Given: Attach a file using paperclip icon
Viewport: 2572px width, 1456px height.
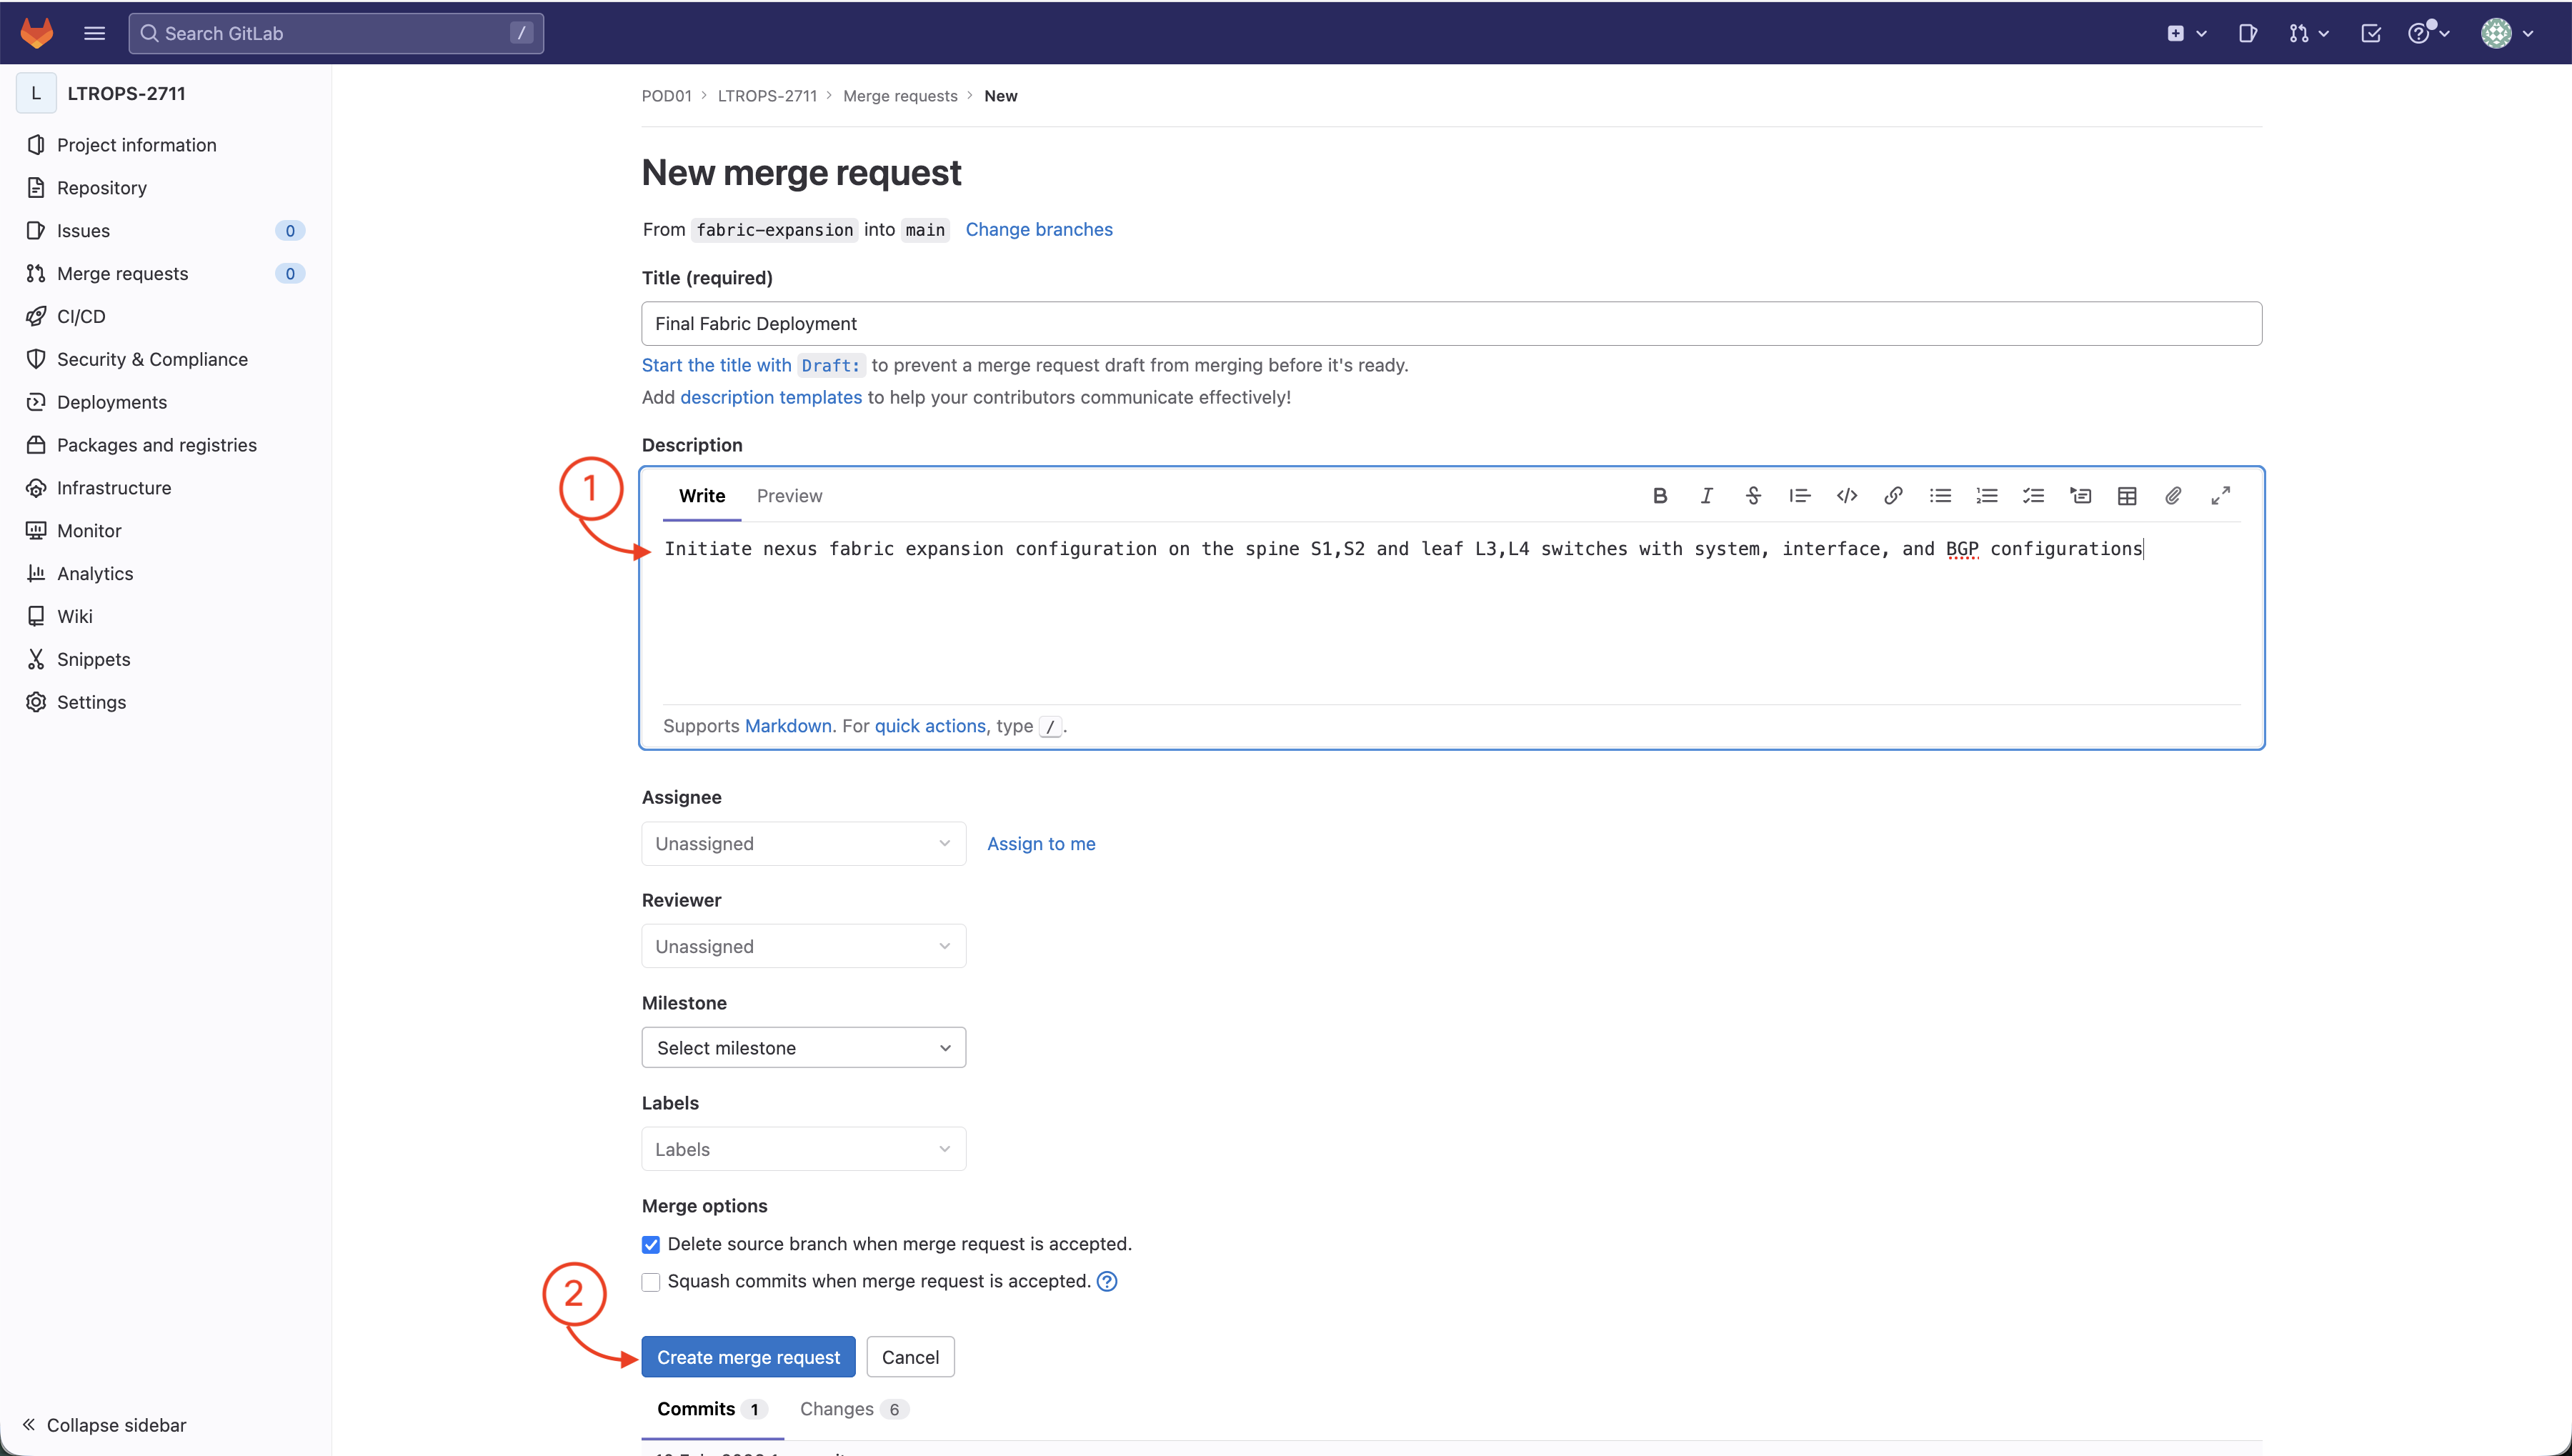Looking at the screenshot, I should click(2173, 496).
